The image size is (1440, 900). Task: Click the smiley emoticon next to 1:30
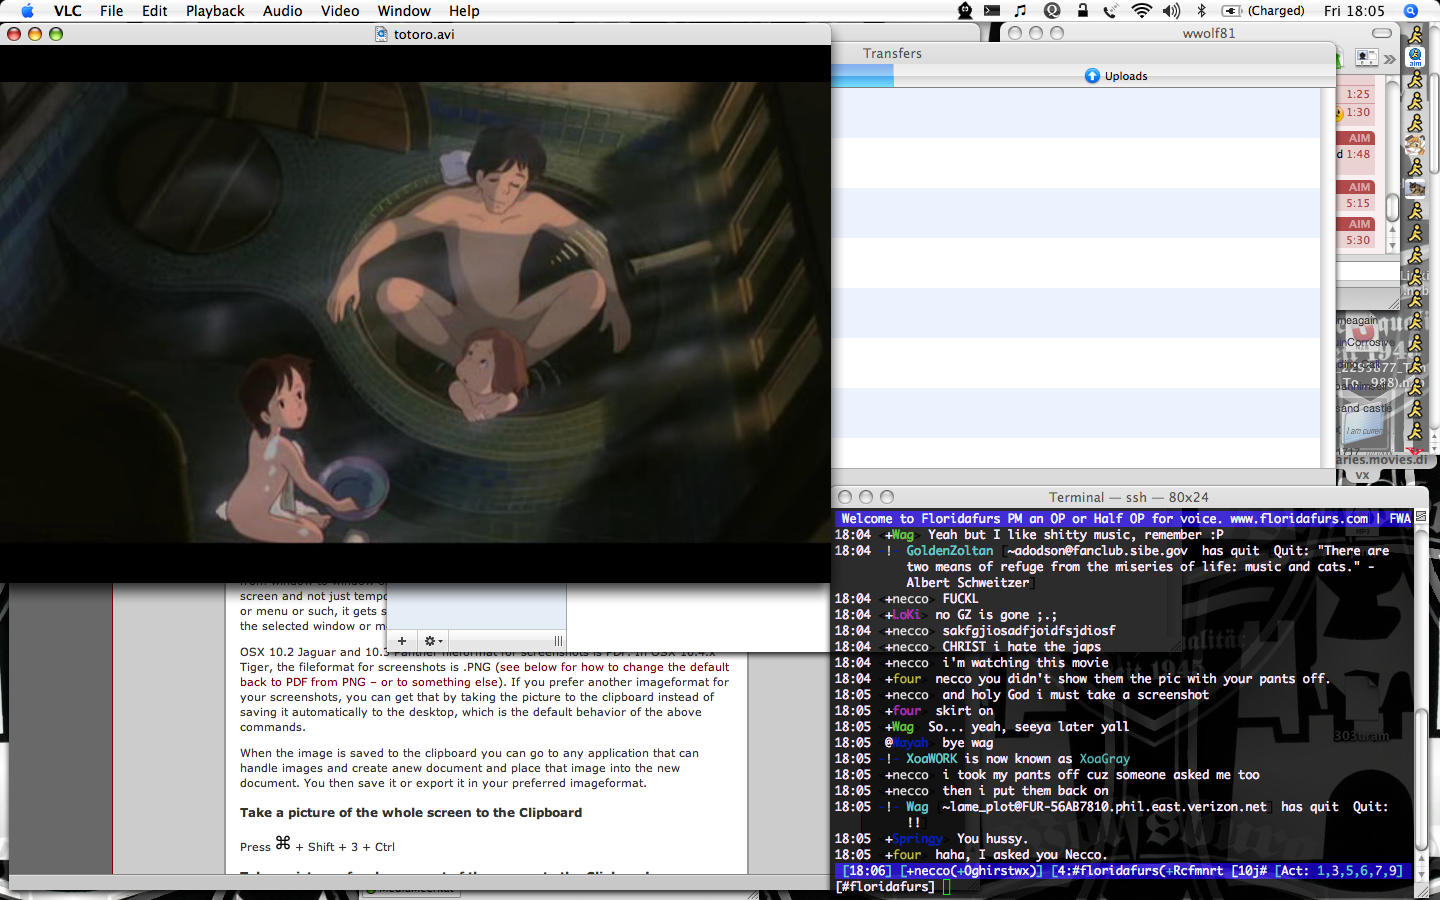[1339, 114]
